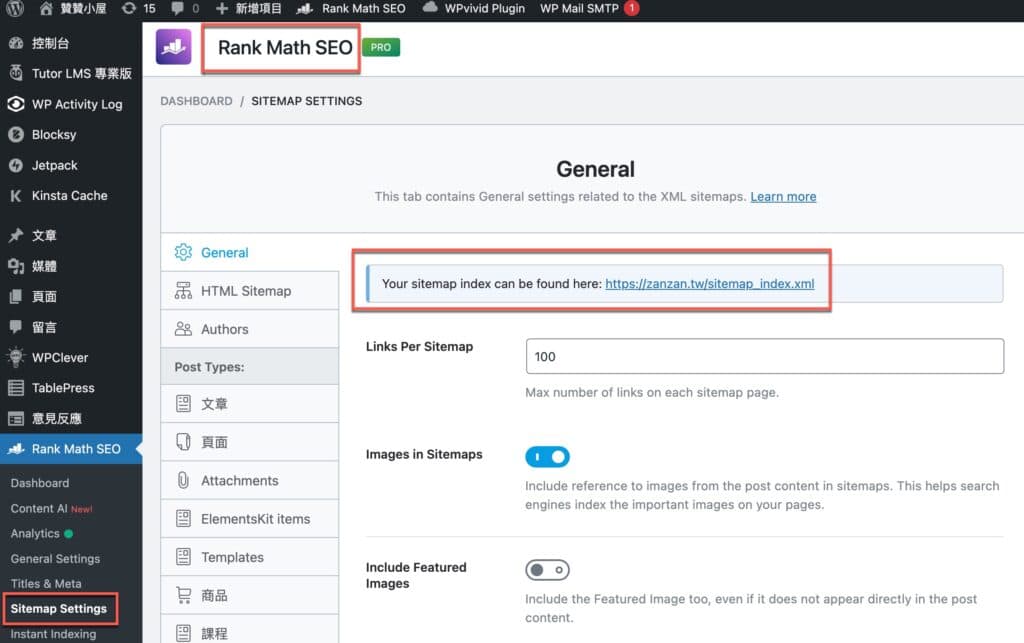
Task: Click the updates icon showing 15
Action: coord(129,8)
